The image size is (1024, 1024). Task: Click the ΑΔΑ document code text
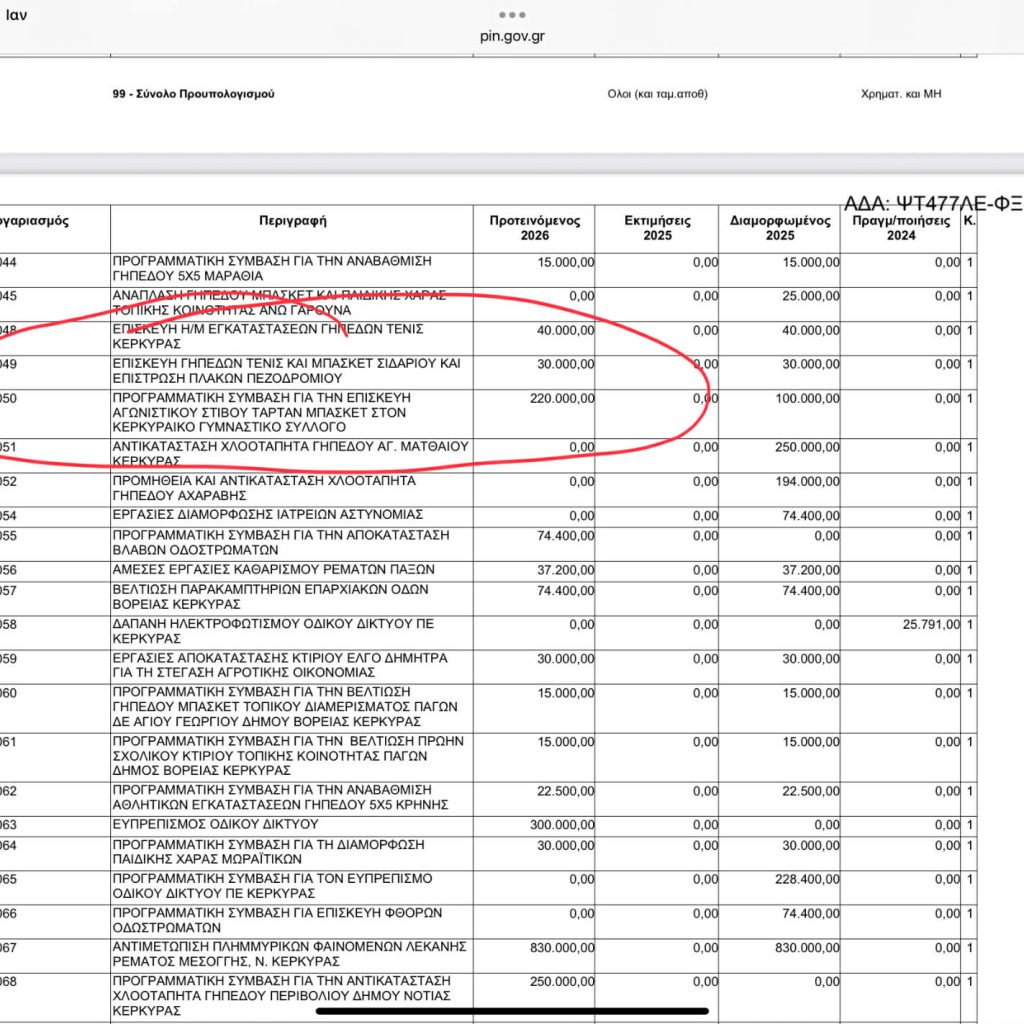pos(933,204)
